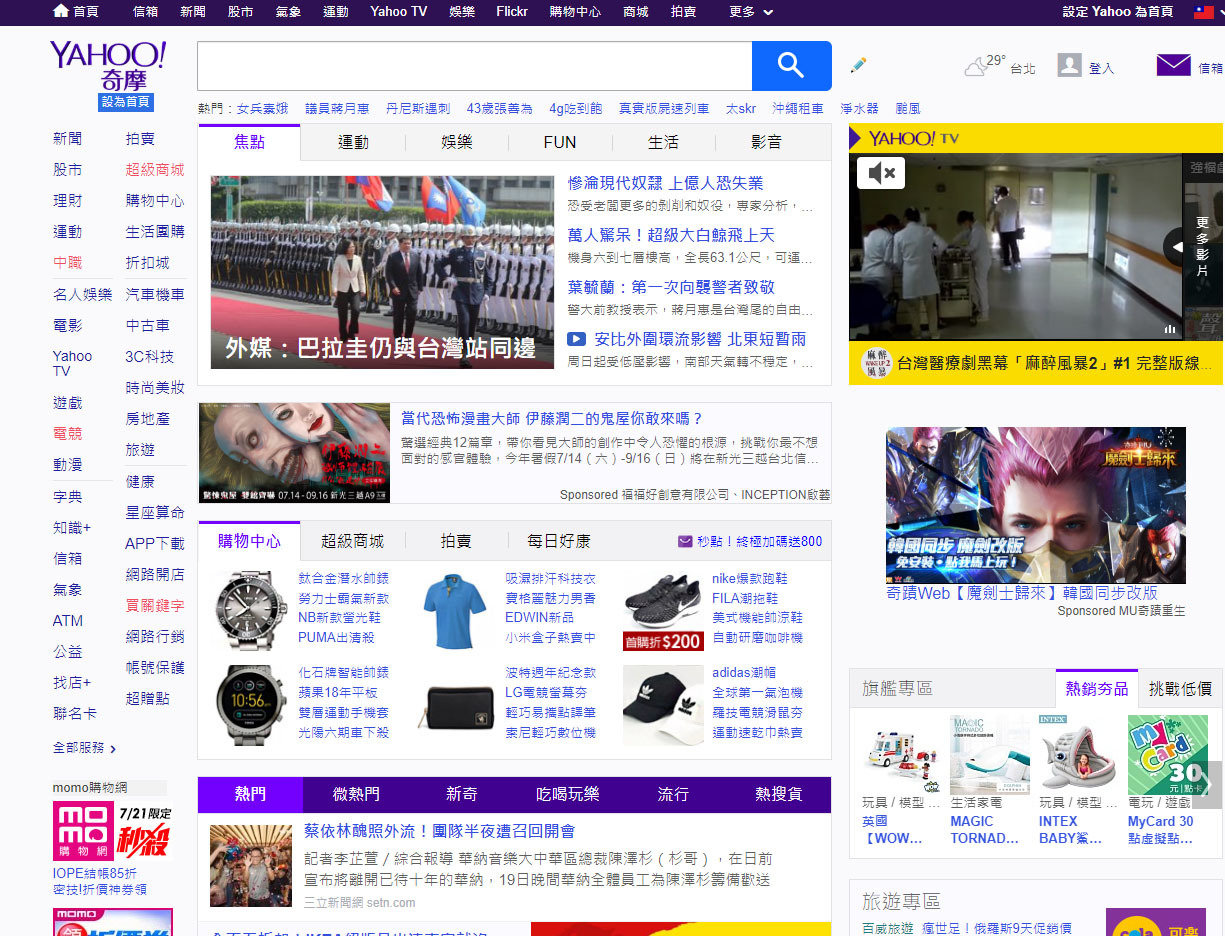Click the Yahoo奇摩 logo

[x=108, y=66]
